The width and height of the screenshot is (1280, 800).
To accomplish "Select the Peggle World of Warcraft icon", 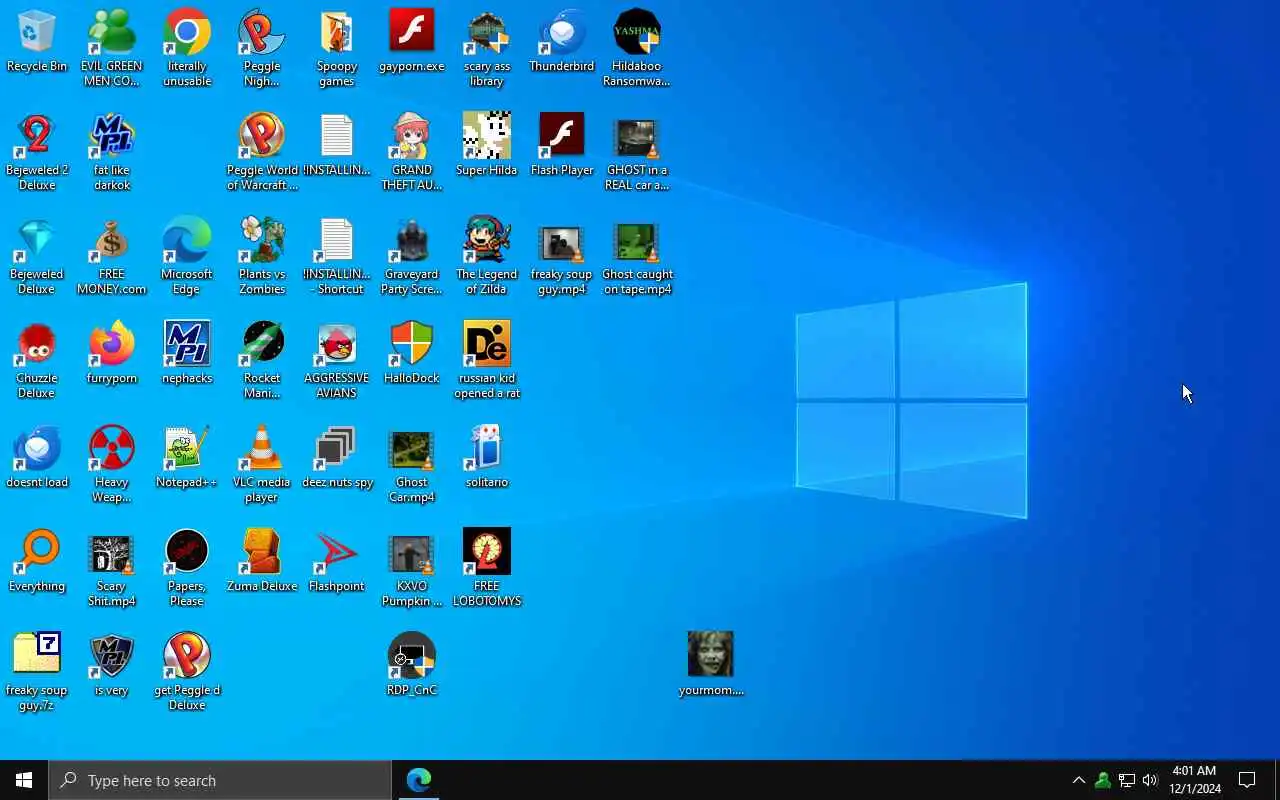I will pos(262,137).
